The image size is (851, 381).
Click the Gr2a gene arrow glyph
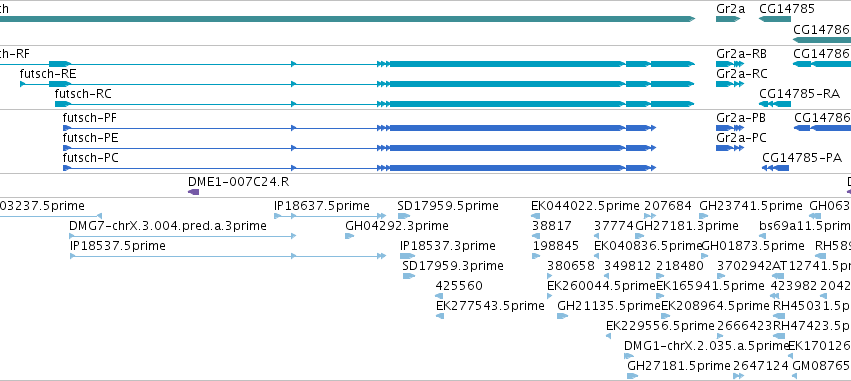[x=728, y=19]
